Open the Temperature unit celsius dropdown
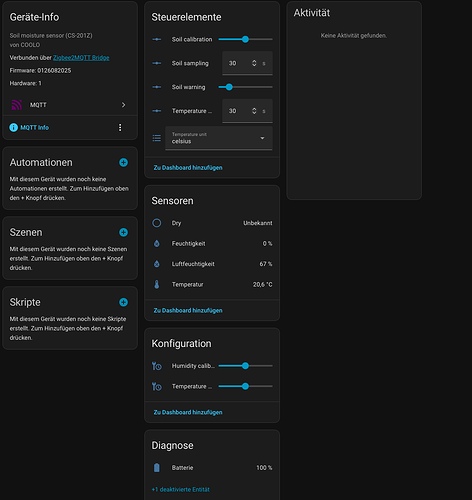This screenshot has width=472, height=500. tap(219, 138)
